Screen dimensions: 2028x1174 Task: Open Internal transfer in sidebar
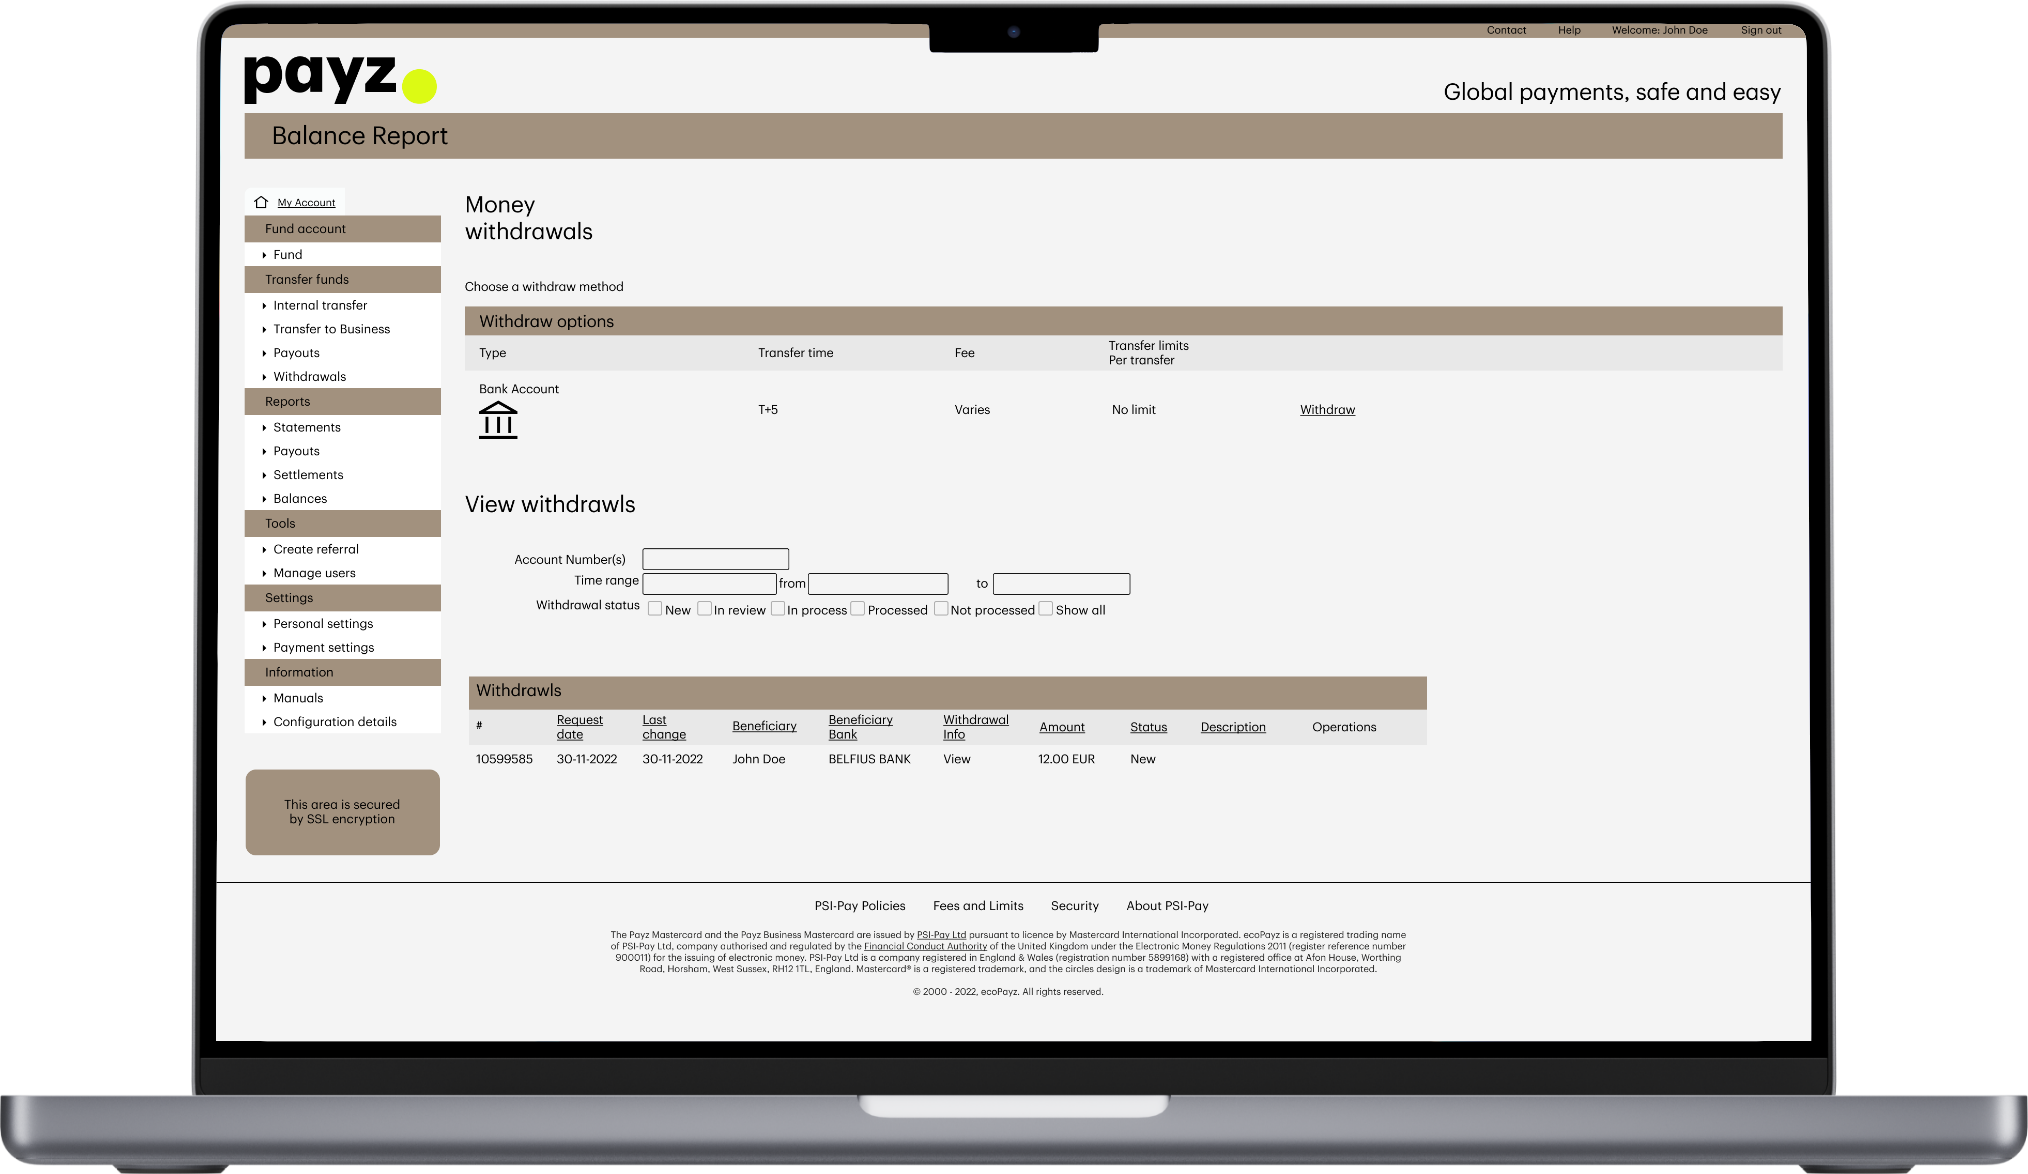pyautogui.click(x=320, y=305)
